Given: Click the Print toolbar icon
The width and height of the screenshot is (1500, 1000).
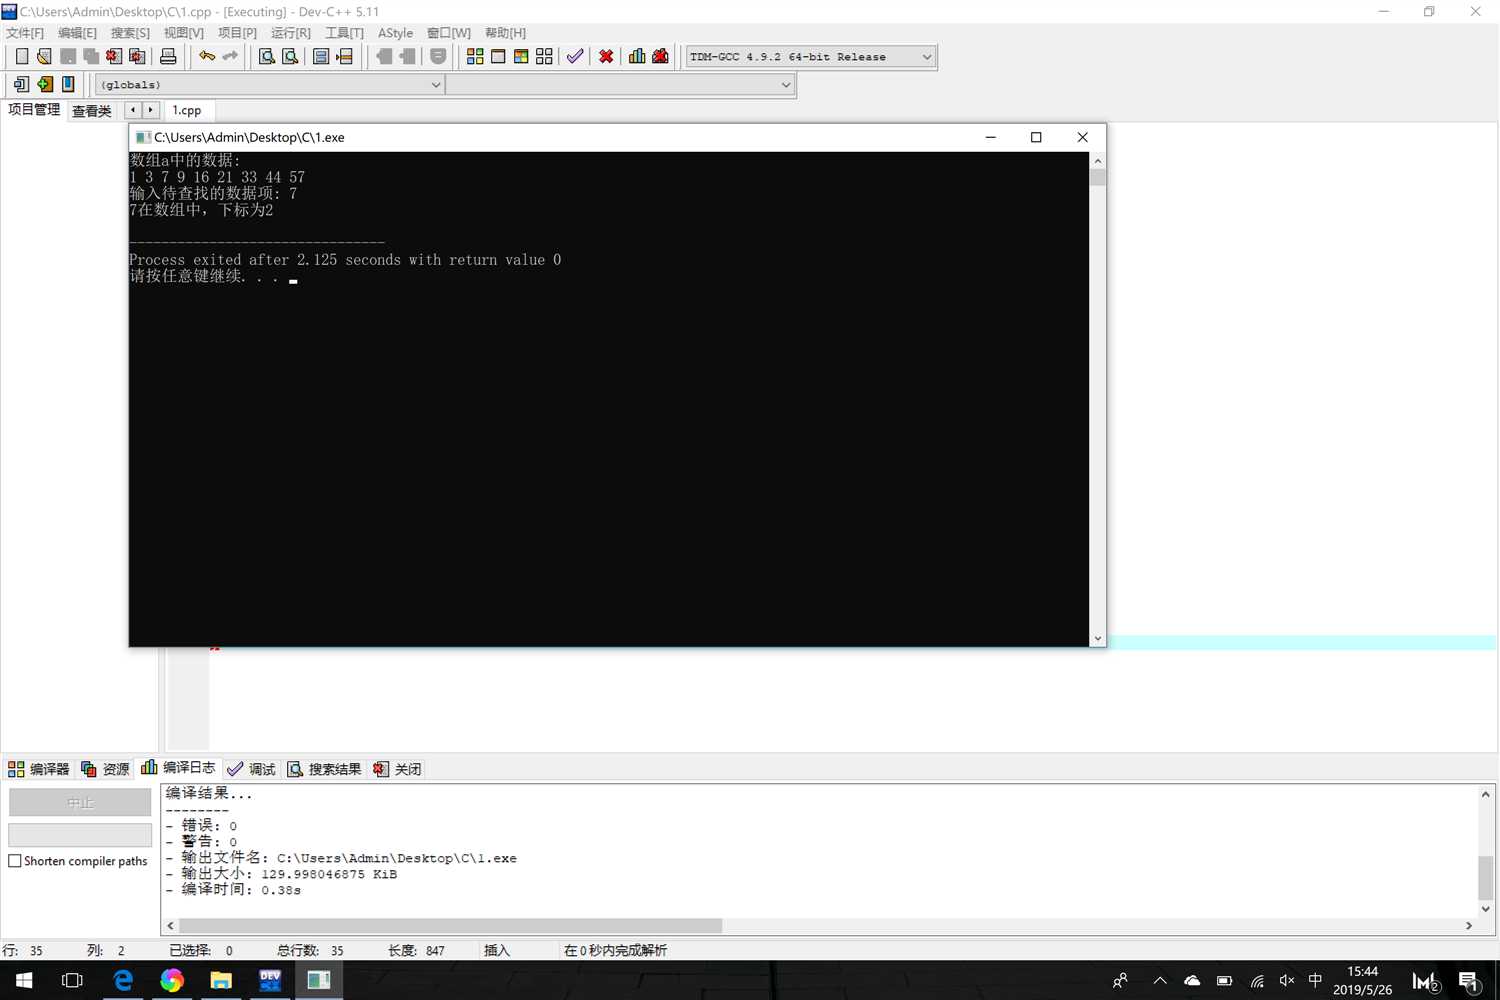Looking at the screenshot, I should click(x=168, y=57).
